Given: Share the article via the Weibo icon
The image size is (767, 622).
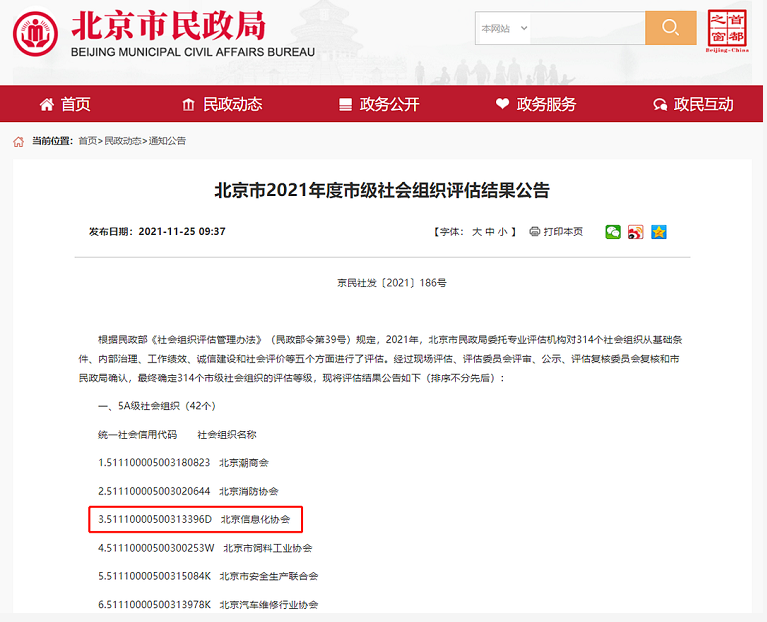Looking at the screenshot, I should point(635,232).
